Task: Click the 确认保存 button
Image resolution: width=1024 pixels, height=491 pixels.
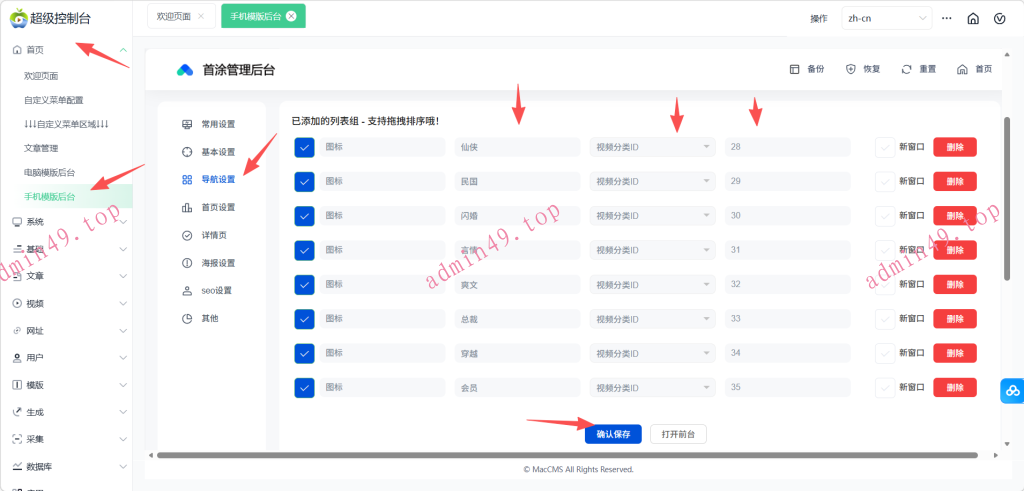Action: pos(613,434)
